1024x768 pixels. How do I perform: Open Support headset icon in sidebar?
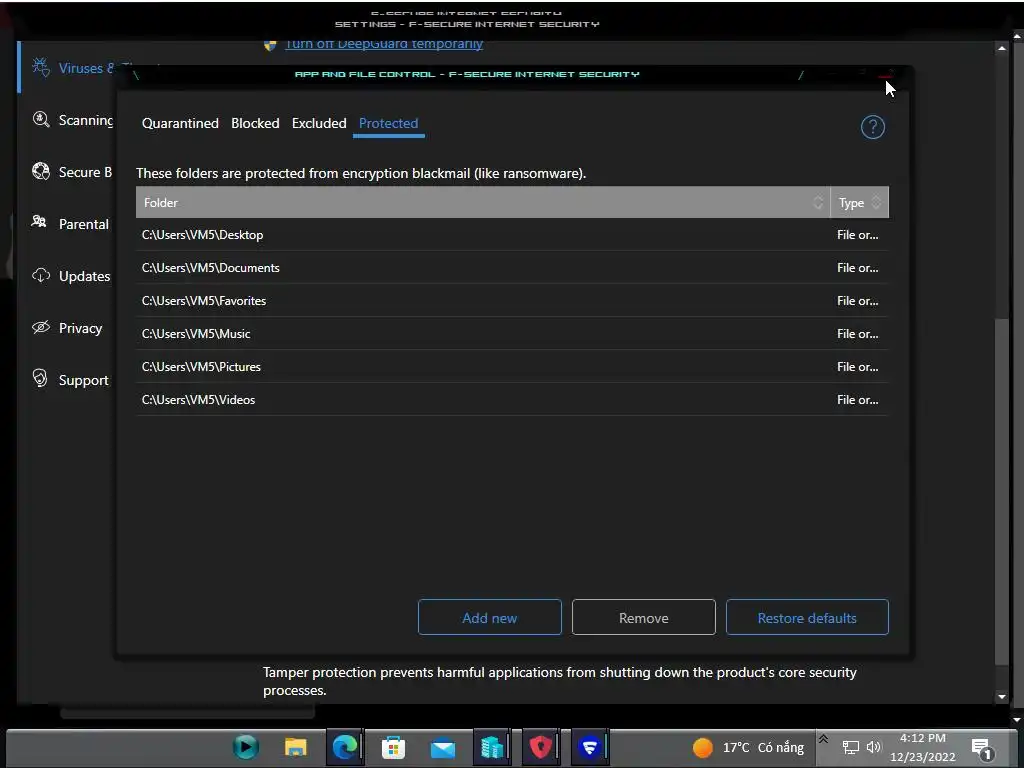[x=40, y=379]
